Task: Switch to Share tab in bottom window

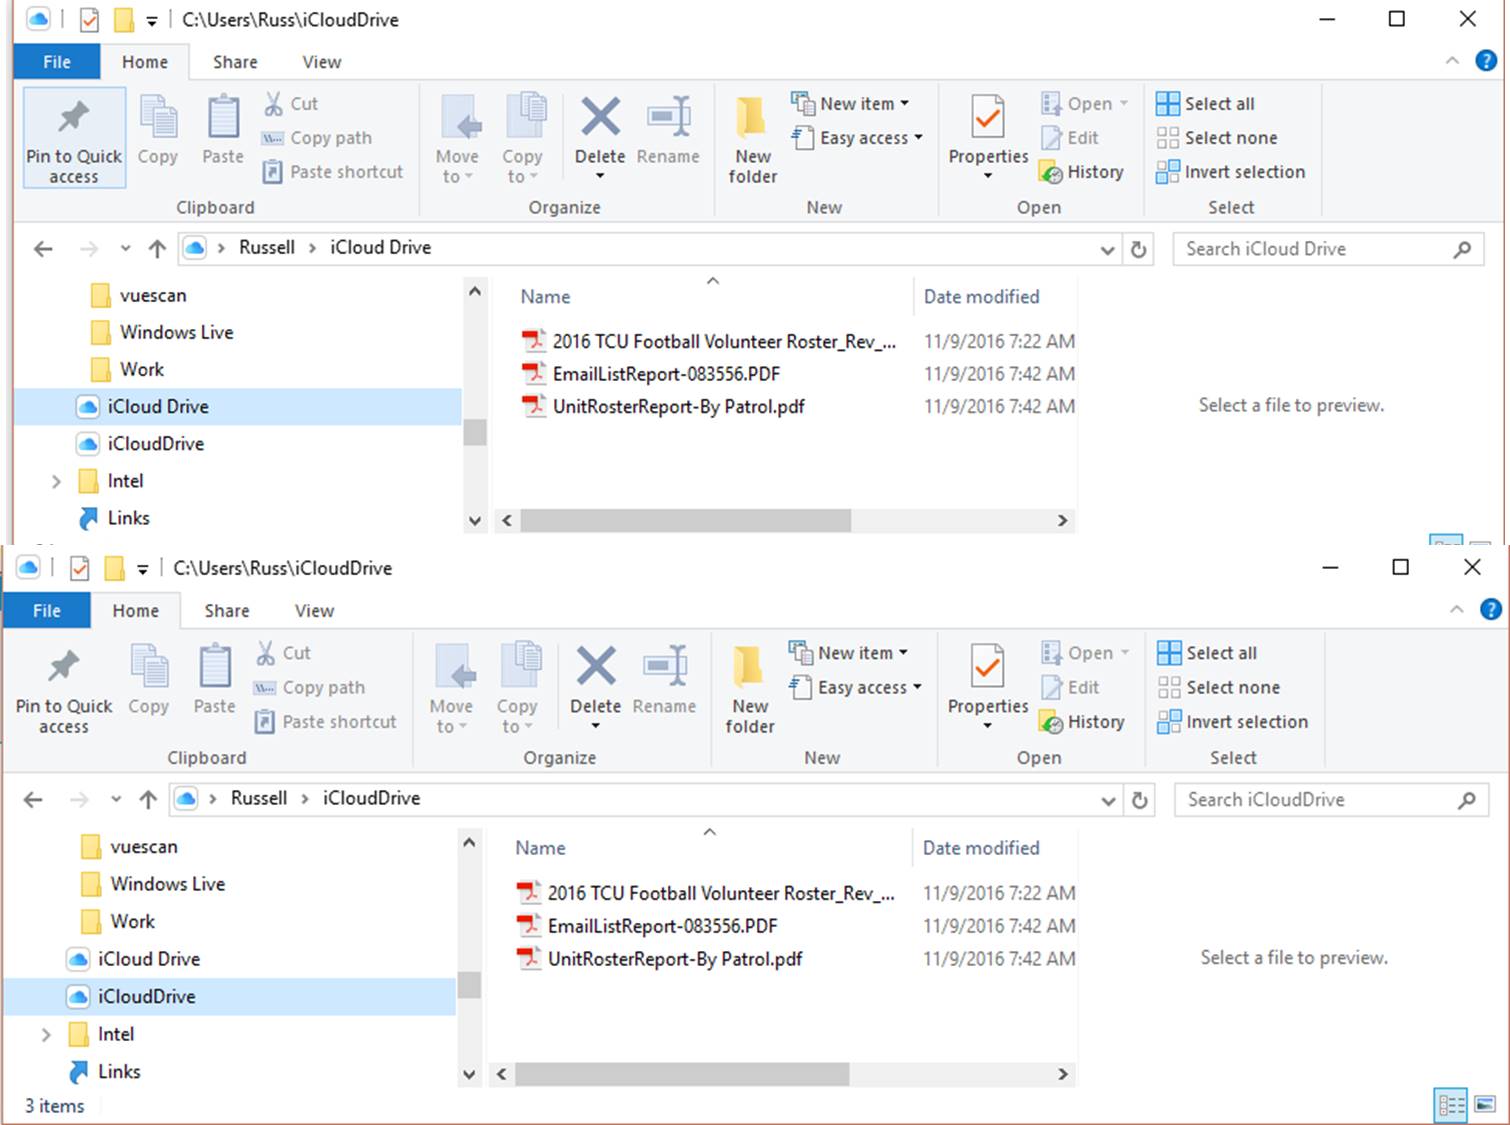Action: (x=227, y=611)
